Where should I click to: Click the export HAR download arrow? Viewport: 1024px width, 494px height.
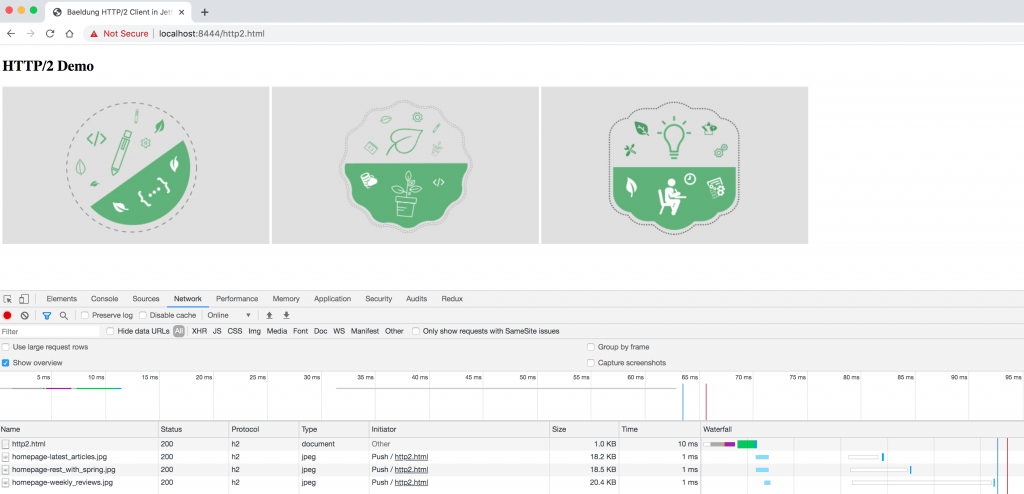click(x=286, y=316)
